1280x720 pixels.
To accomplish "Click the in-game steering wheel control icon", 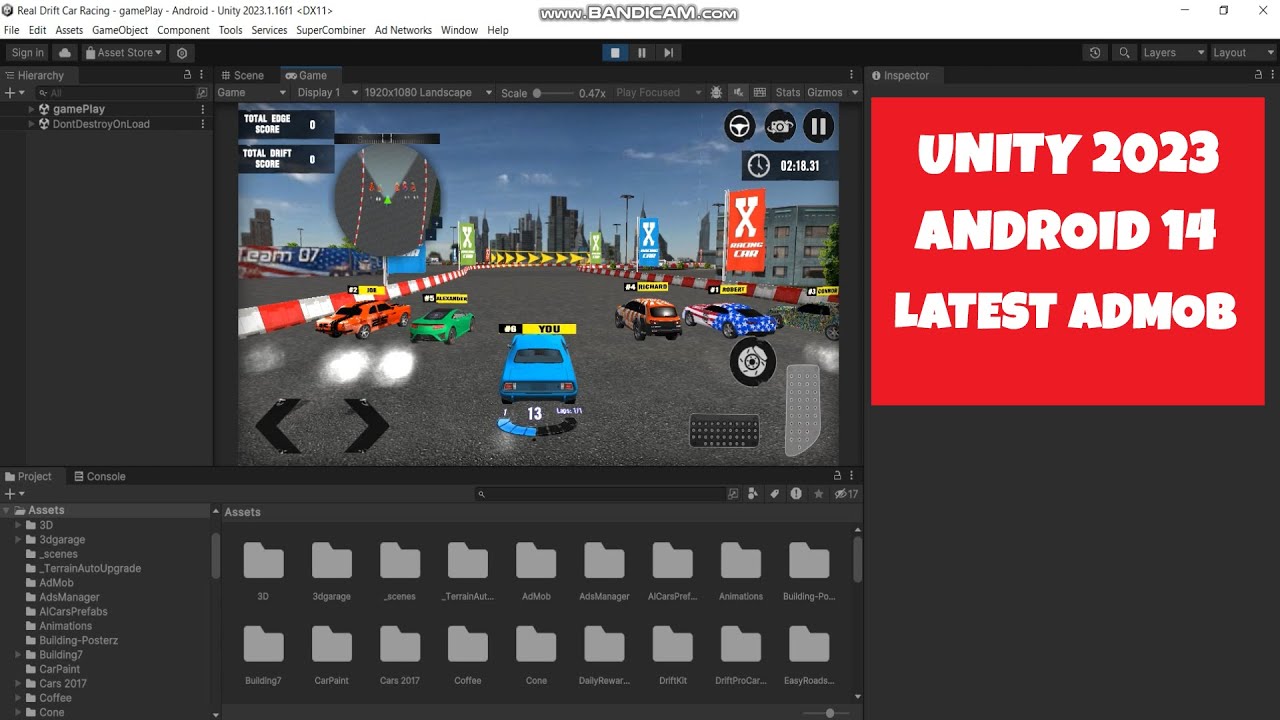I will (x=740, y=126).
